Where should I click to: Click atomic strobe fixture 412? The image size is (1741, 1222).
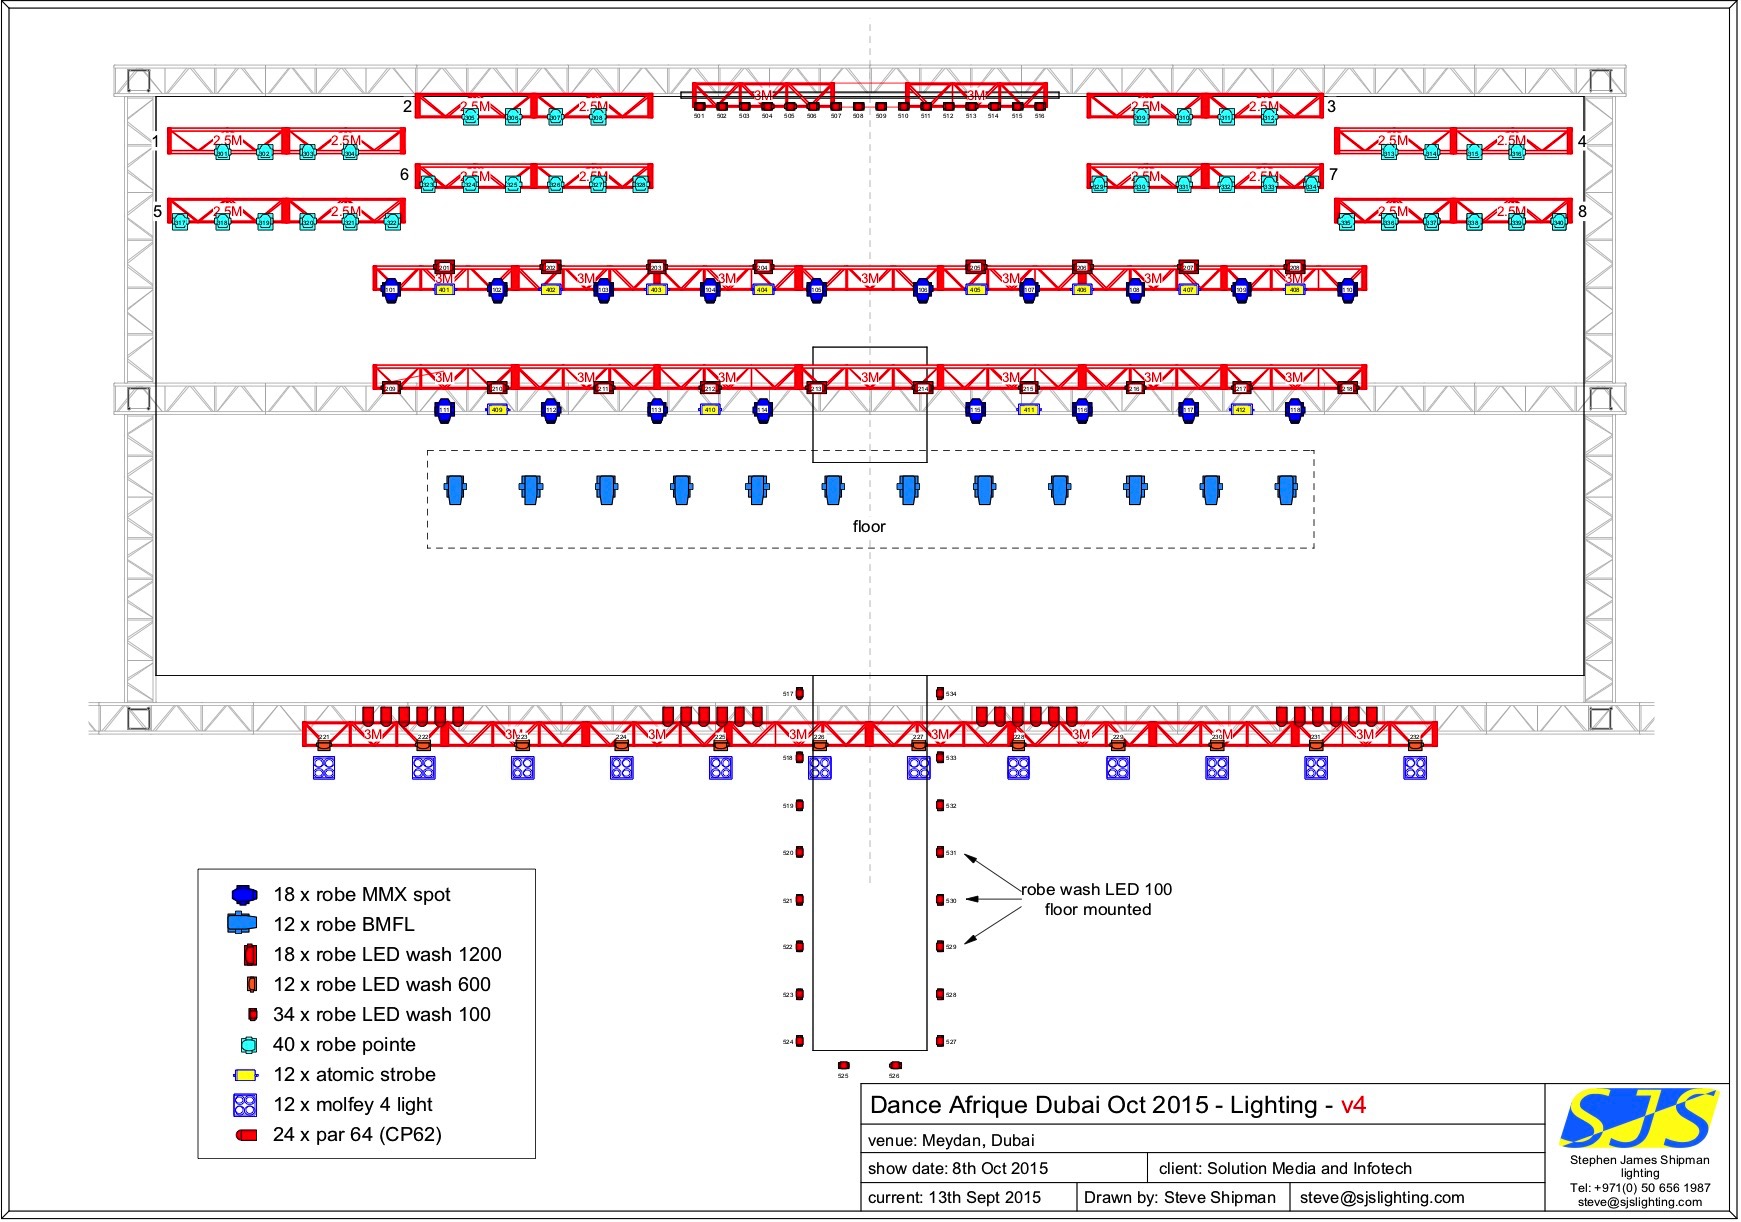[x=1241, y=410]
